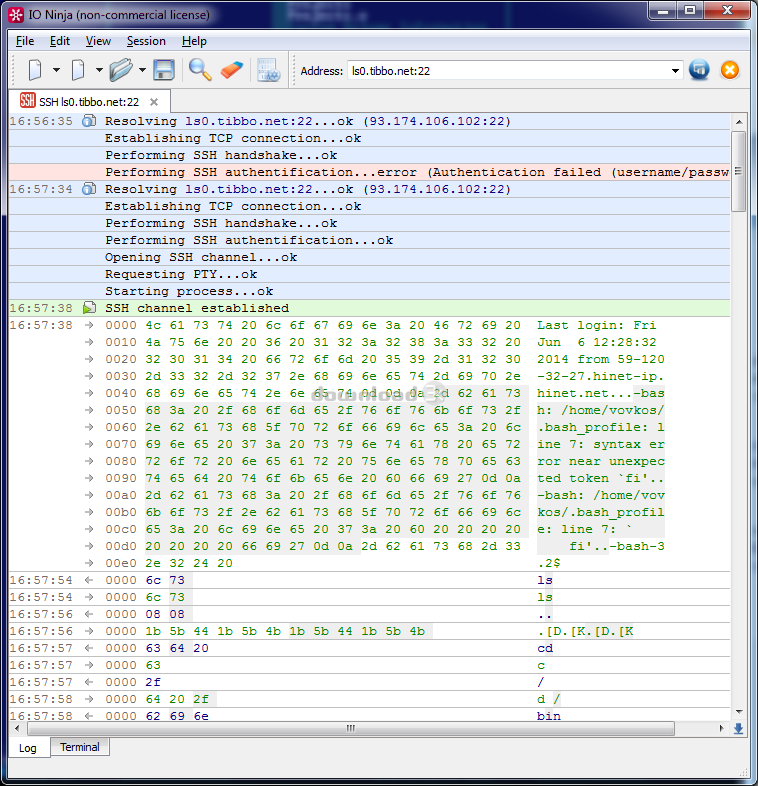Open the Help menu
The image size is (758, 786).
click(194, 41)
